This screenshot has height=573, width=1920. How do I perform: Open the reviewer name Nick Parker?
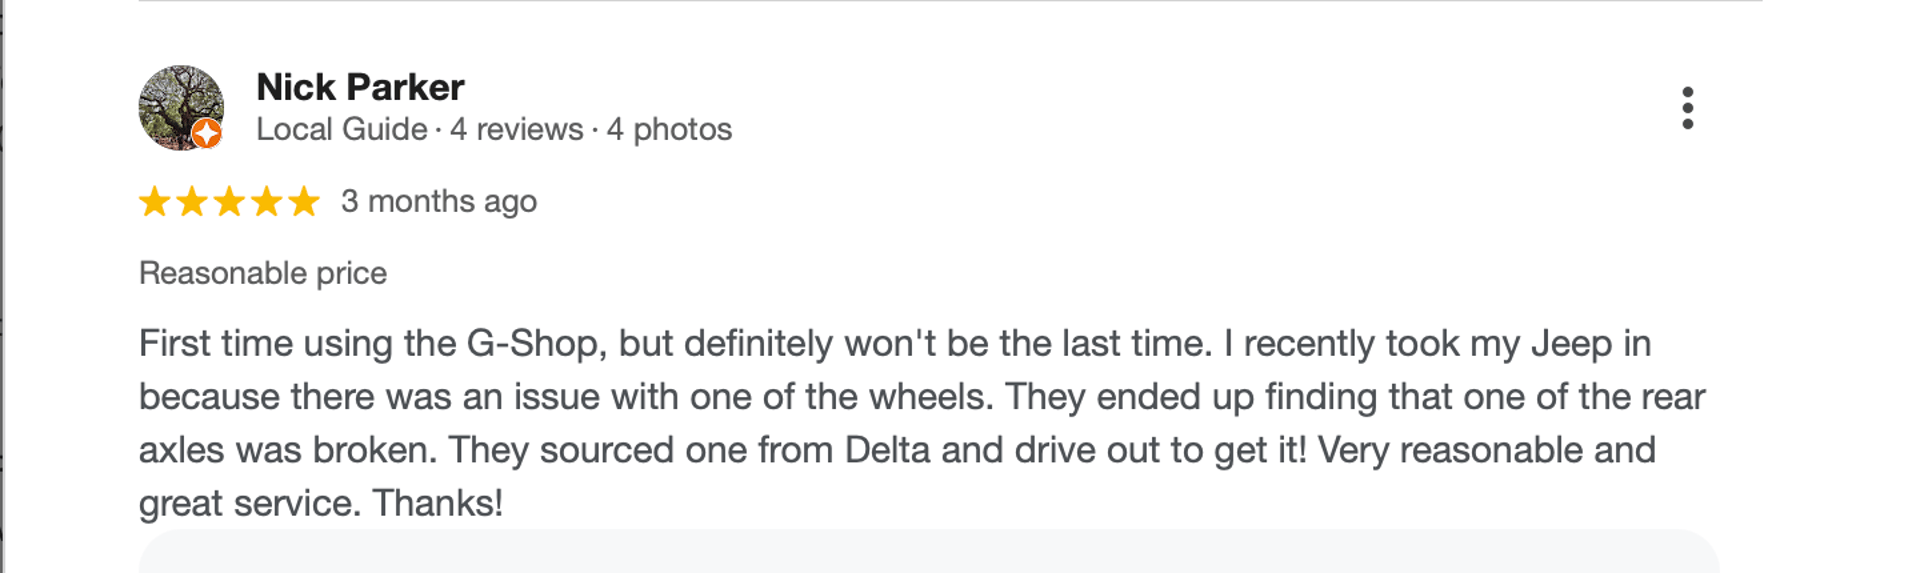point(360,88)
